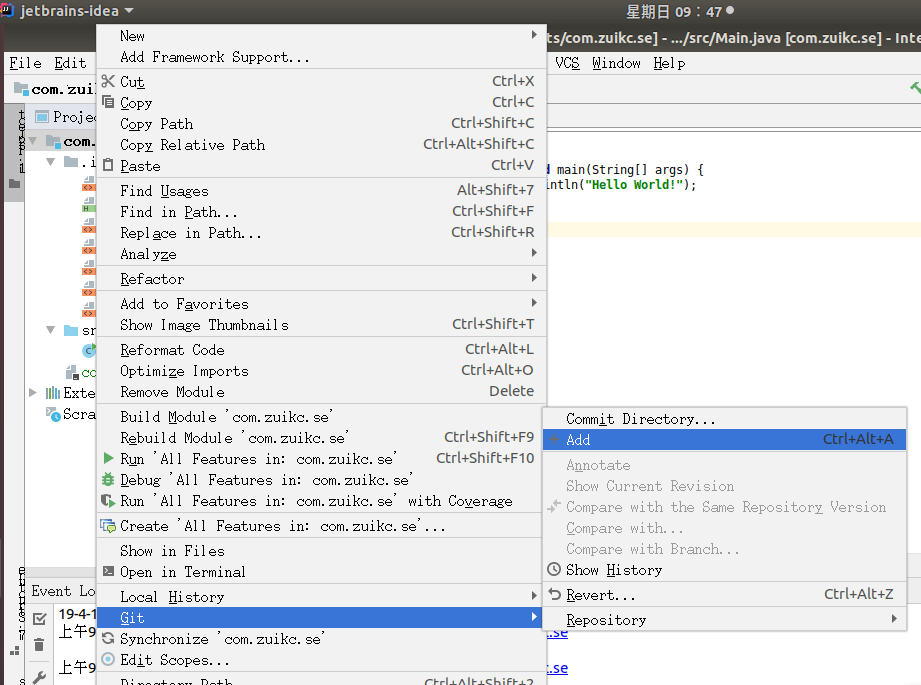This screenshot has width=921, height=685.
Task: Click the blue '.se' link in Event Log
Action: click(x=557, y=632)
